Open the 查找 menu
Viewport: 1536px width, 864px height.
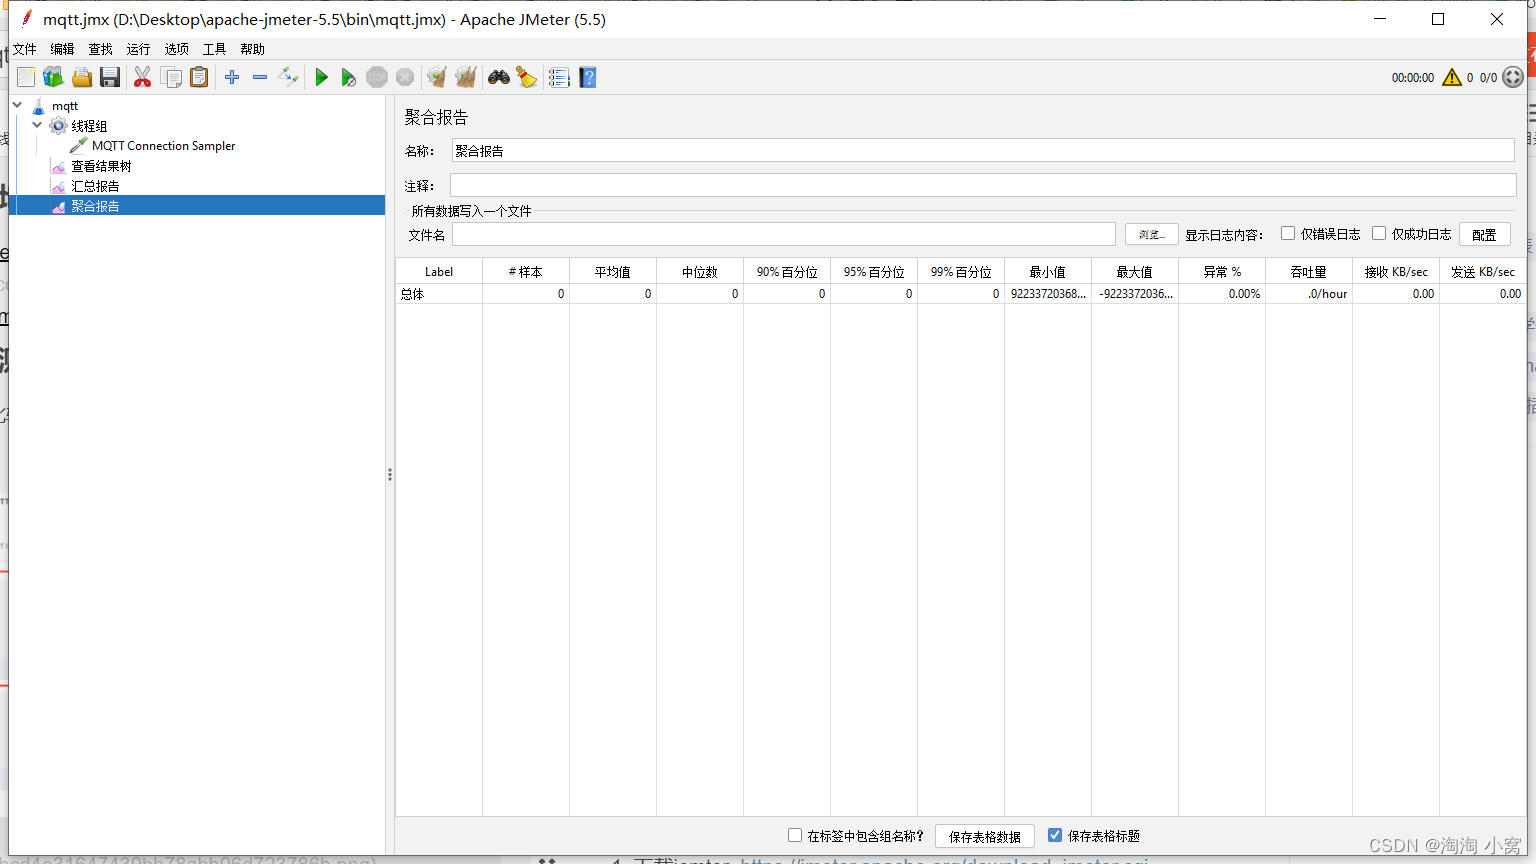[101, 49]
